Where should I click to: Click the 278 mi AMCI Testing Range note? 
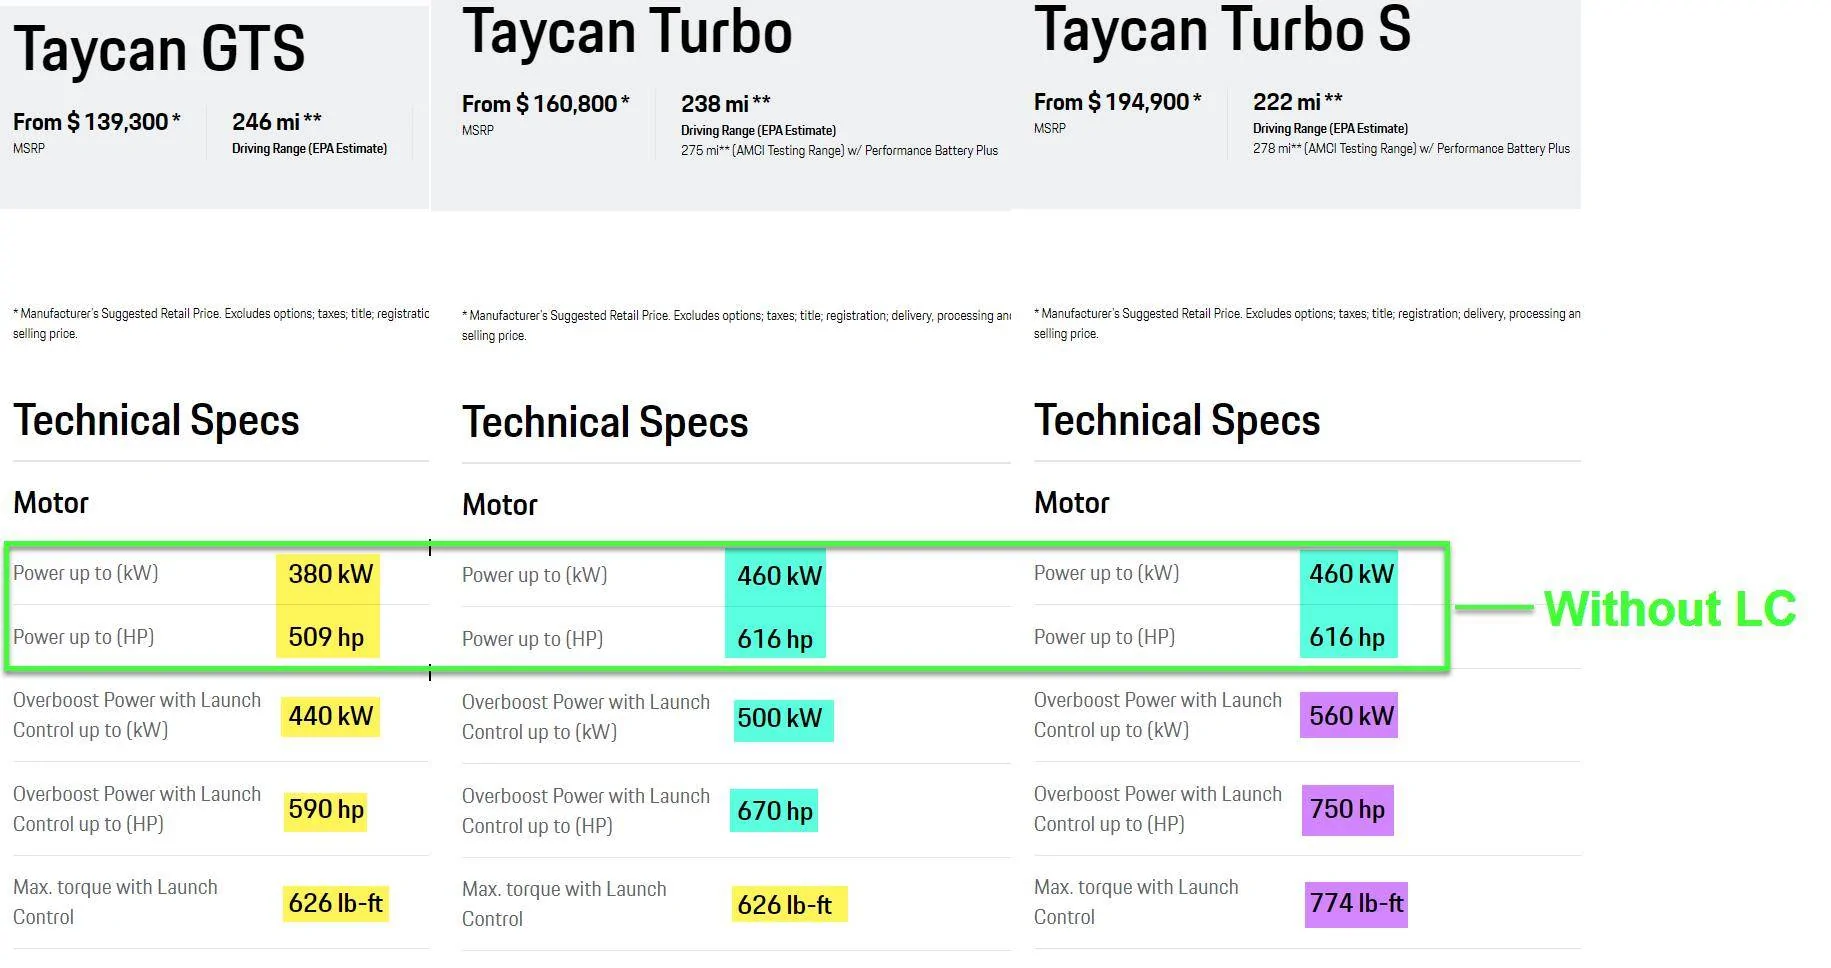click(x=1411, y=149)
